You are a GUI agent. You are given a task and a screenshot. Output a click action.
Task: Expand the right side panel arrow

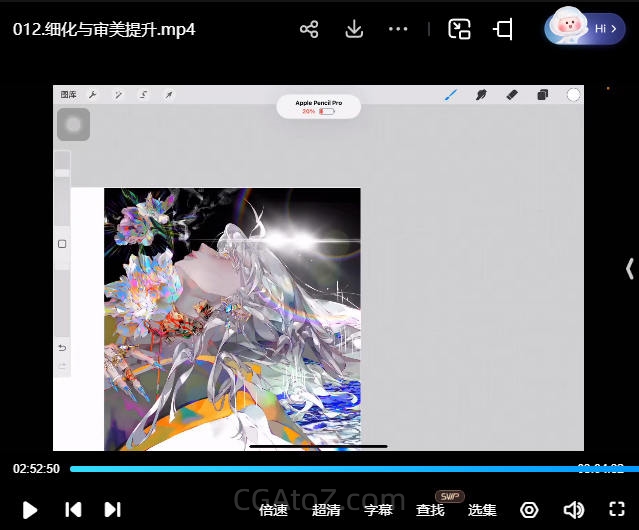[x=629, y=268]
